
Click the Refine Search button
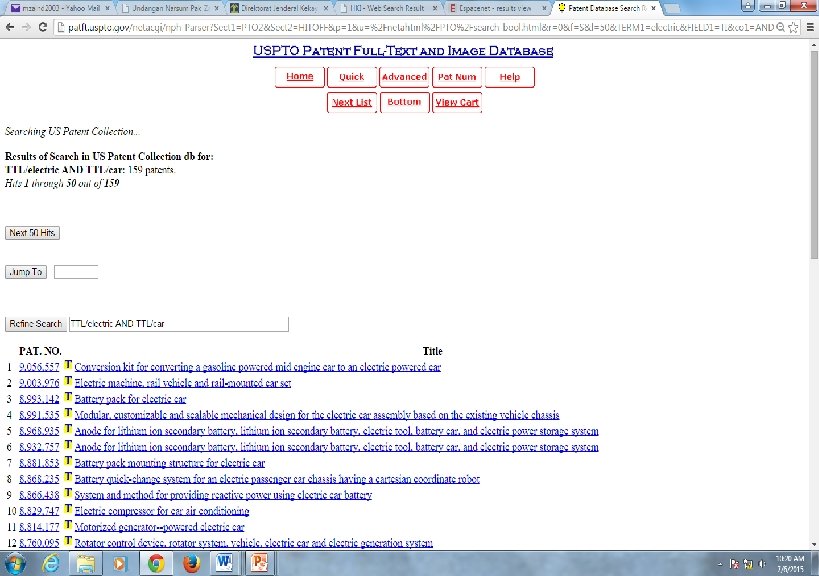click(36, 324)
